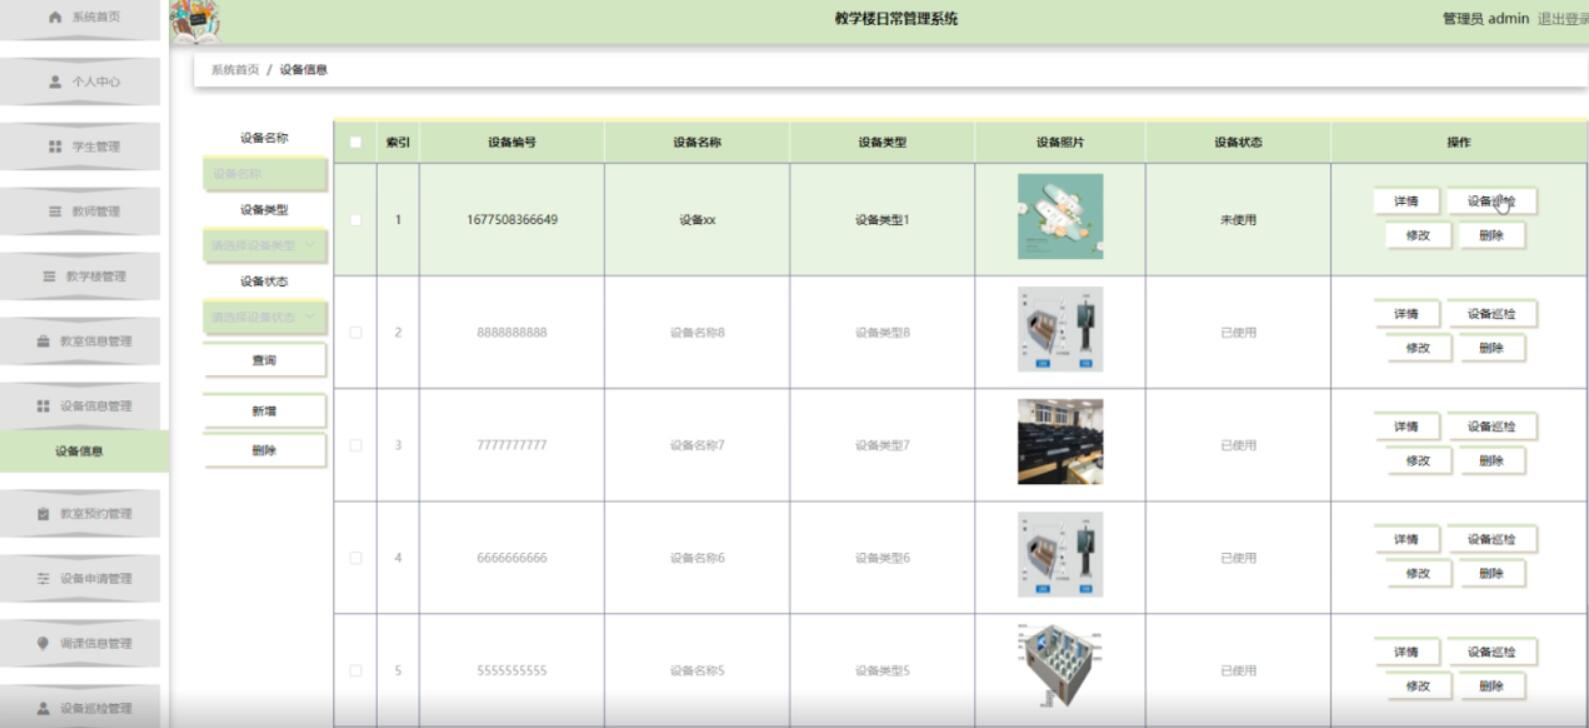Open device photo thumbnail in row 2
This screenshot has width=1589, height=728.
[x=1060, y=330]
